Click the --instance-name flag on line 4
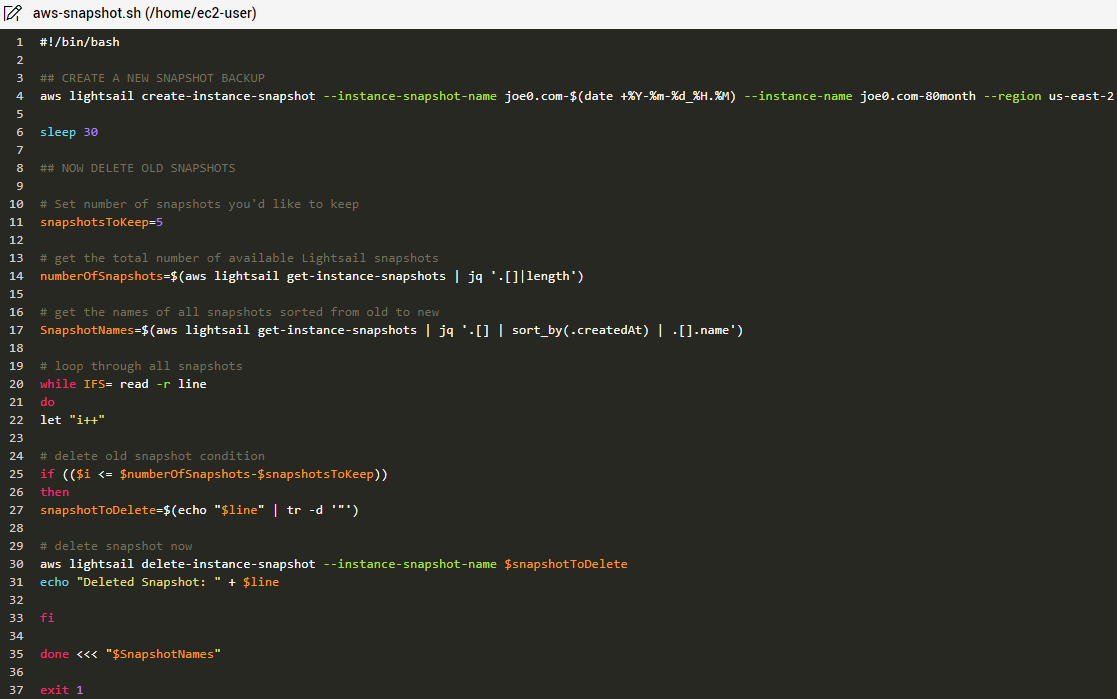 click(x=798, y=96)
